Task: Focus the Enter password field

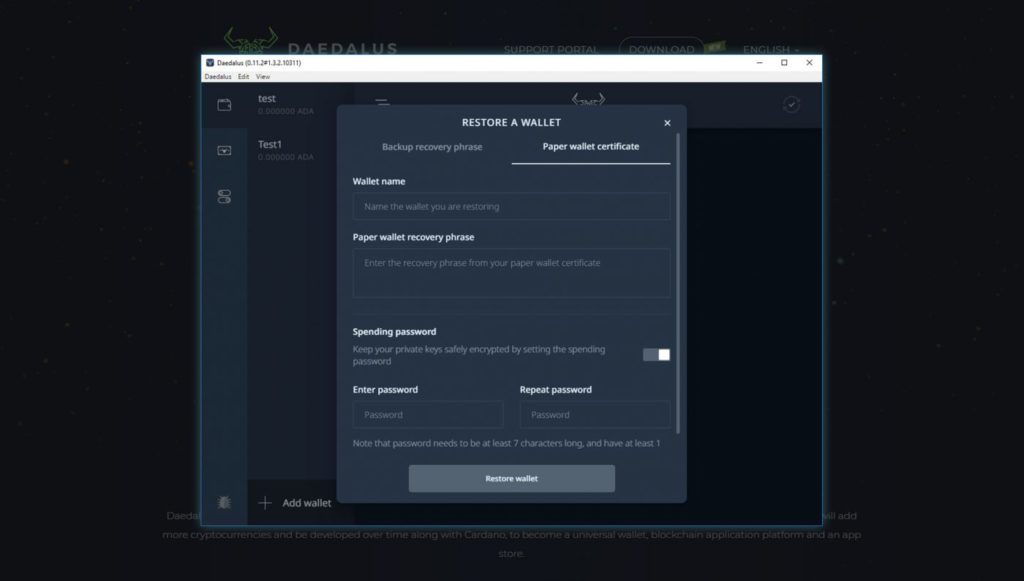Action: click(428, 415)
